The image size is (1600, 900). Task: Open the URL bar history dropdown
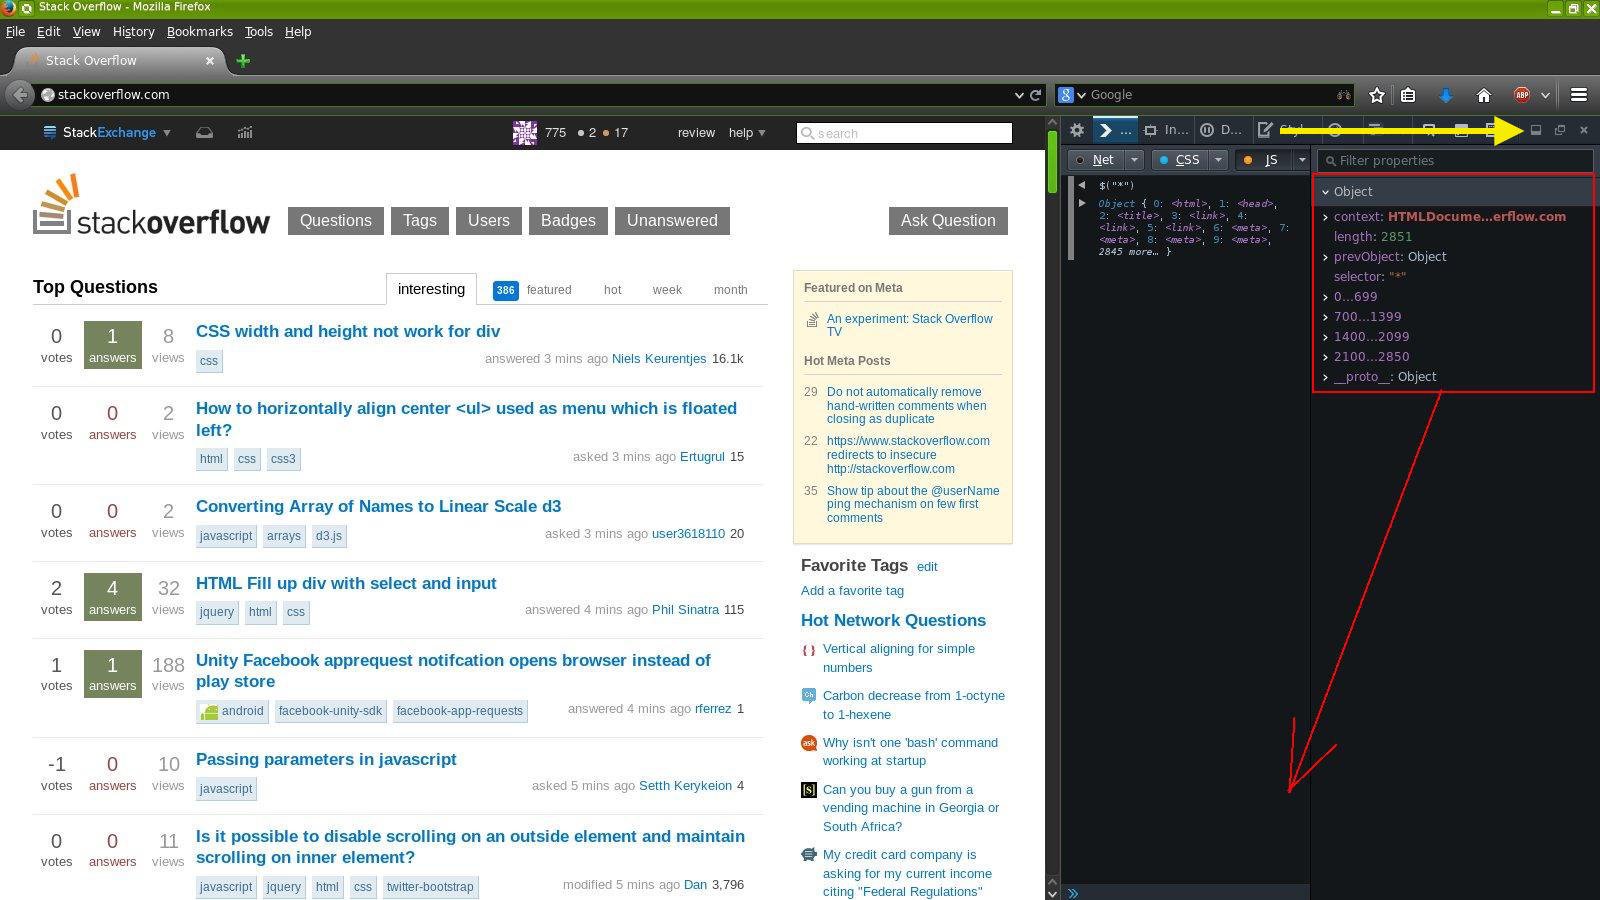click(x=1019, y=95)
